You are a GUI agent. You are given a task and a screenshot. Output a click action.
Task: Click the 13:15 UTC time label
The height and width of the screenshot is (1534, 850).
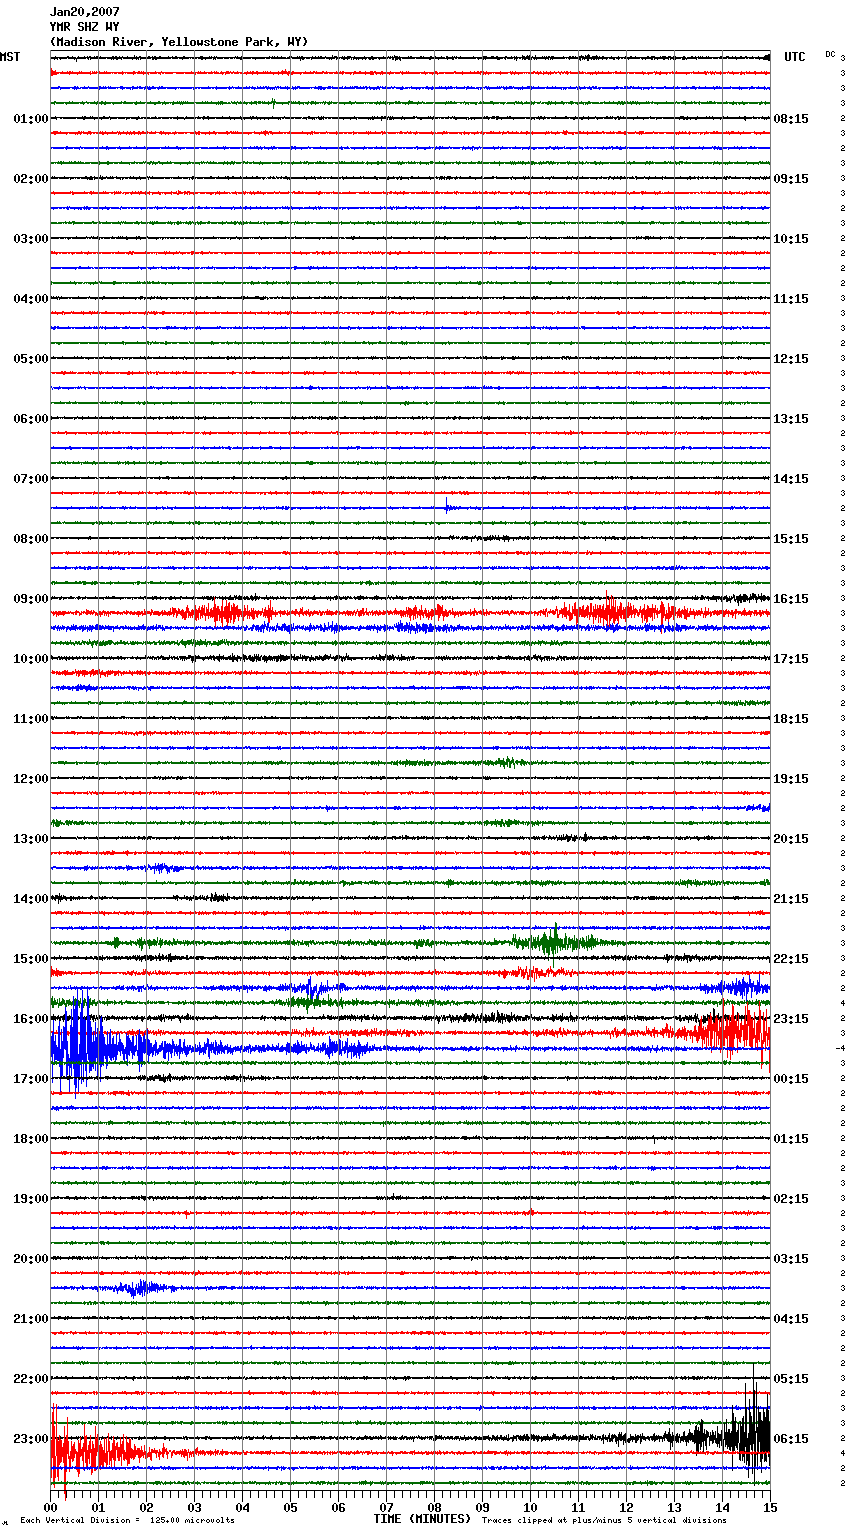pos(791,419)
